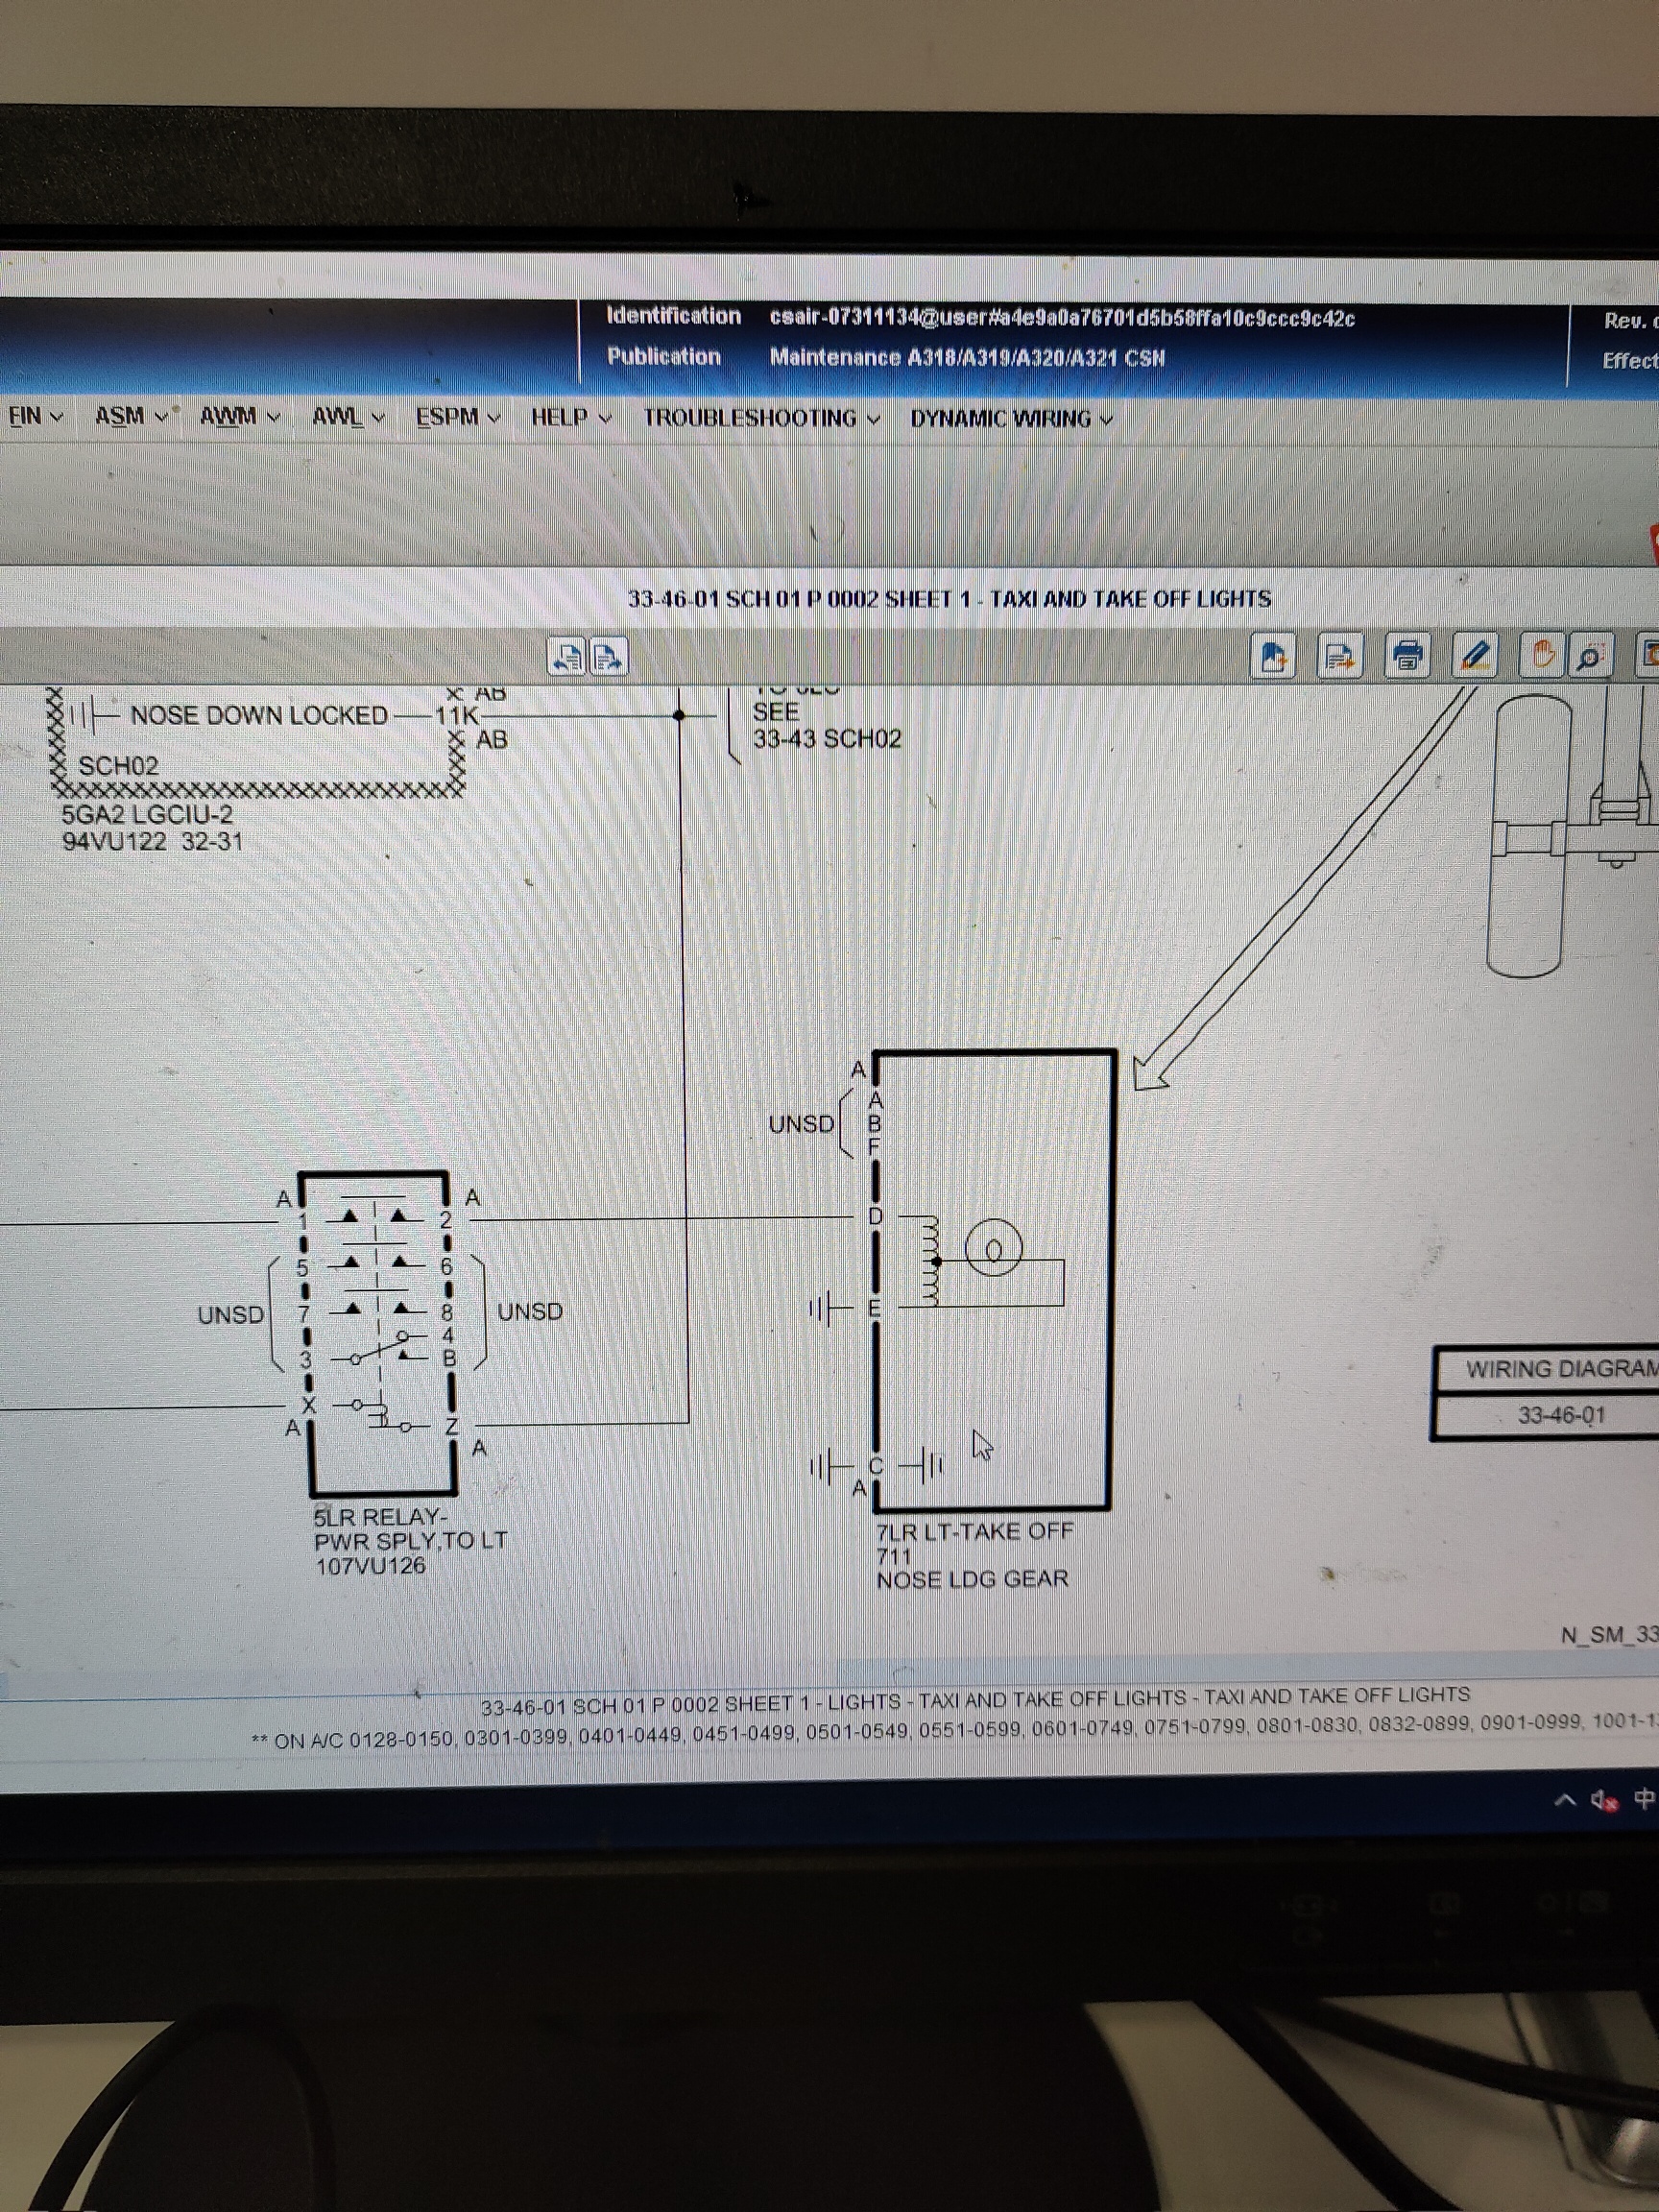
Task: Open the DYNAMIC WIRING menu
Action: [x=1011, y=419]
